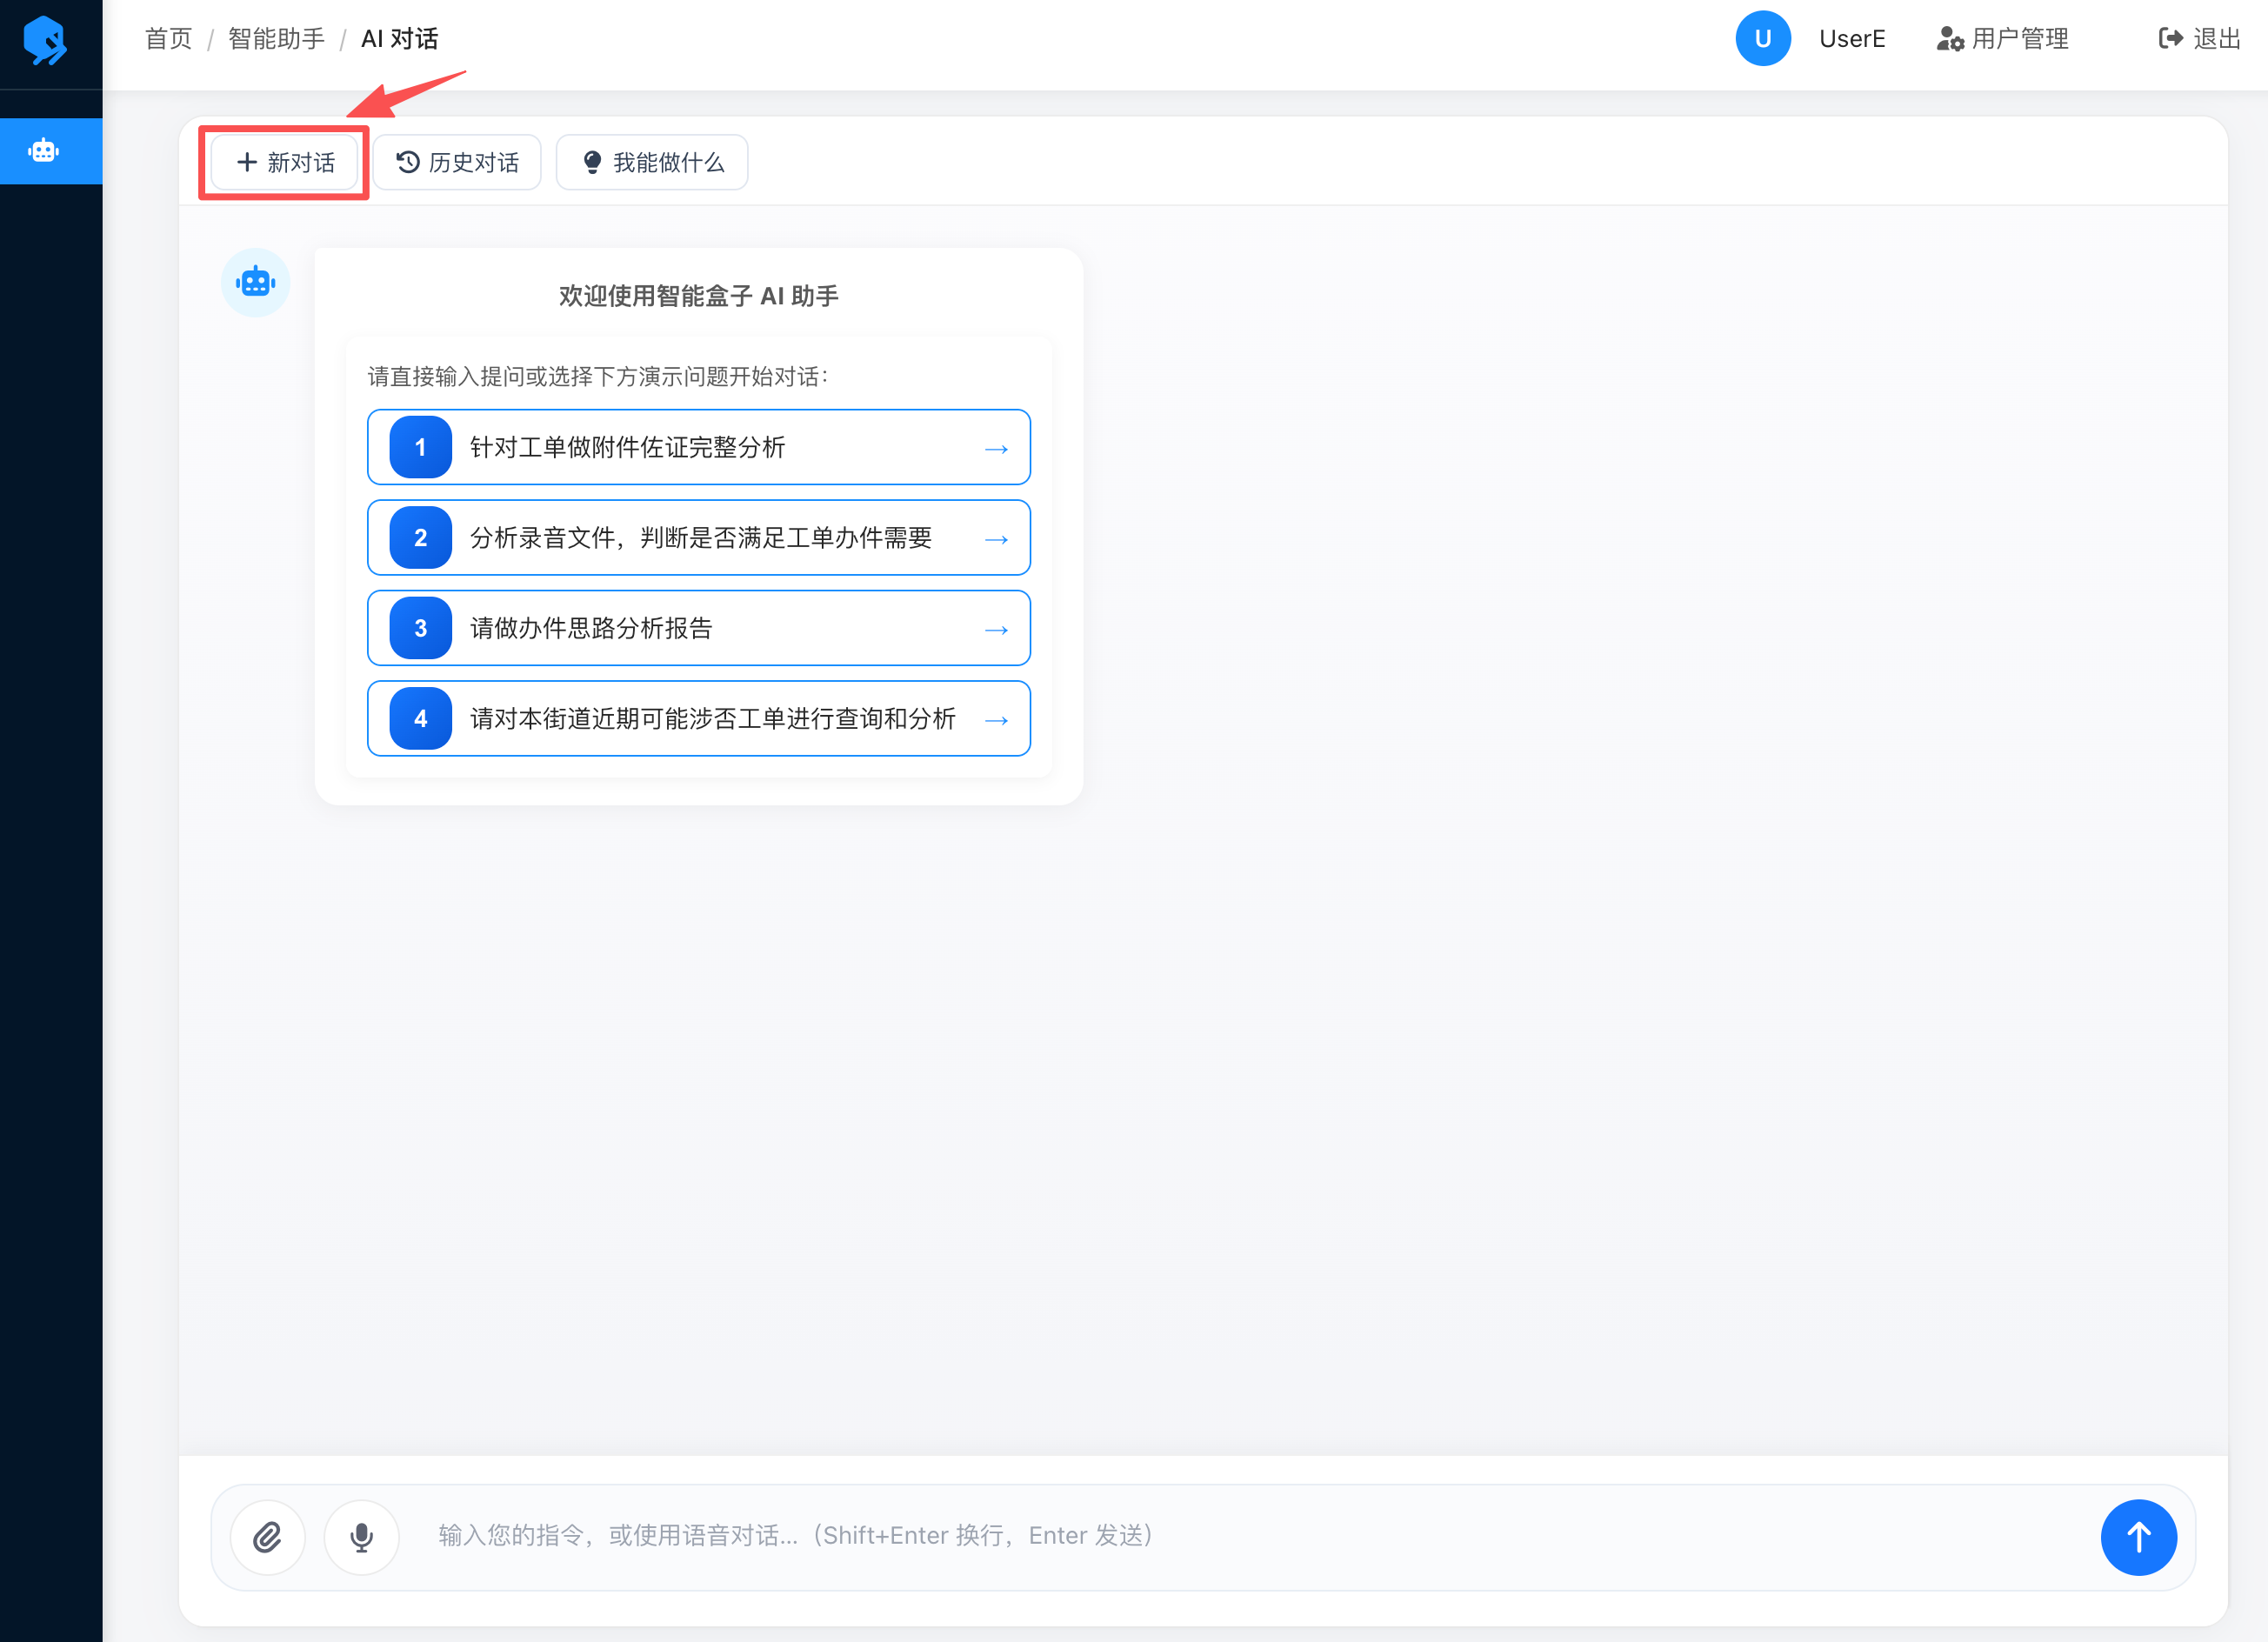Click 欢迎使用智能盒子 AI 助手 heading
Image resolution: width=2268 pixels, height=1642 pixels.
pos(699,296)
